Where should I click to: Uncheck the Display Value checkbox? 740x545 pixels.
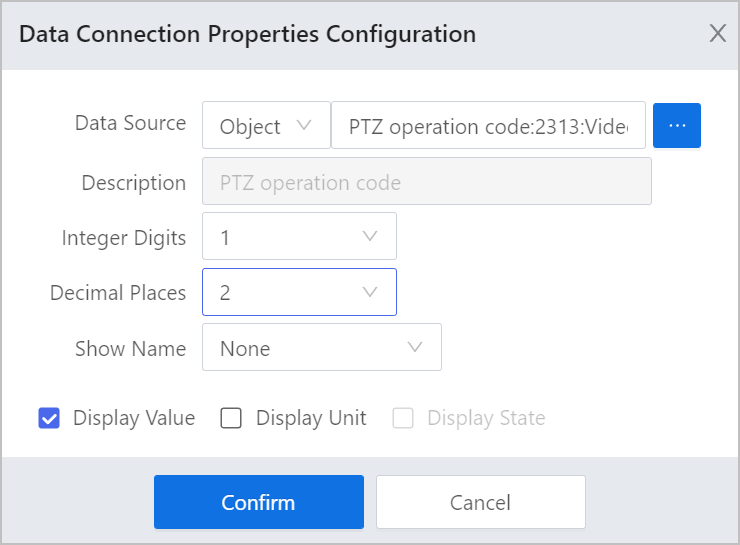coord(49,418)
